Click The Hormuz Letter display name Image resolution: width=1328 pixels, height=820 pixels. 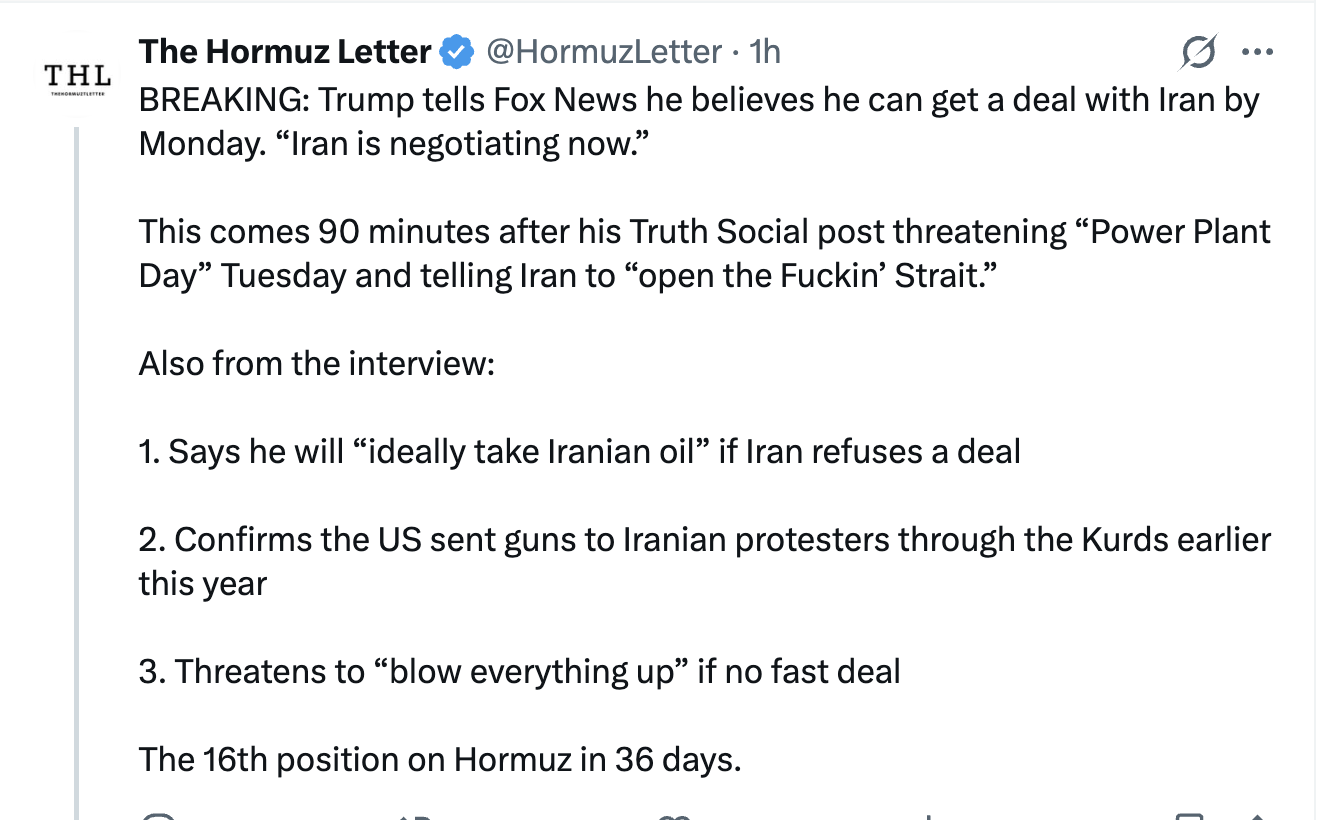[x=284, y=51]
